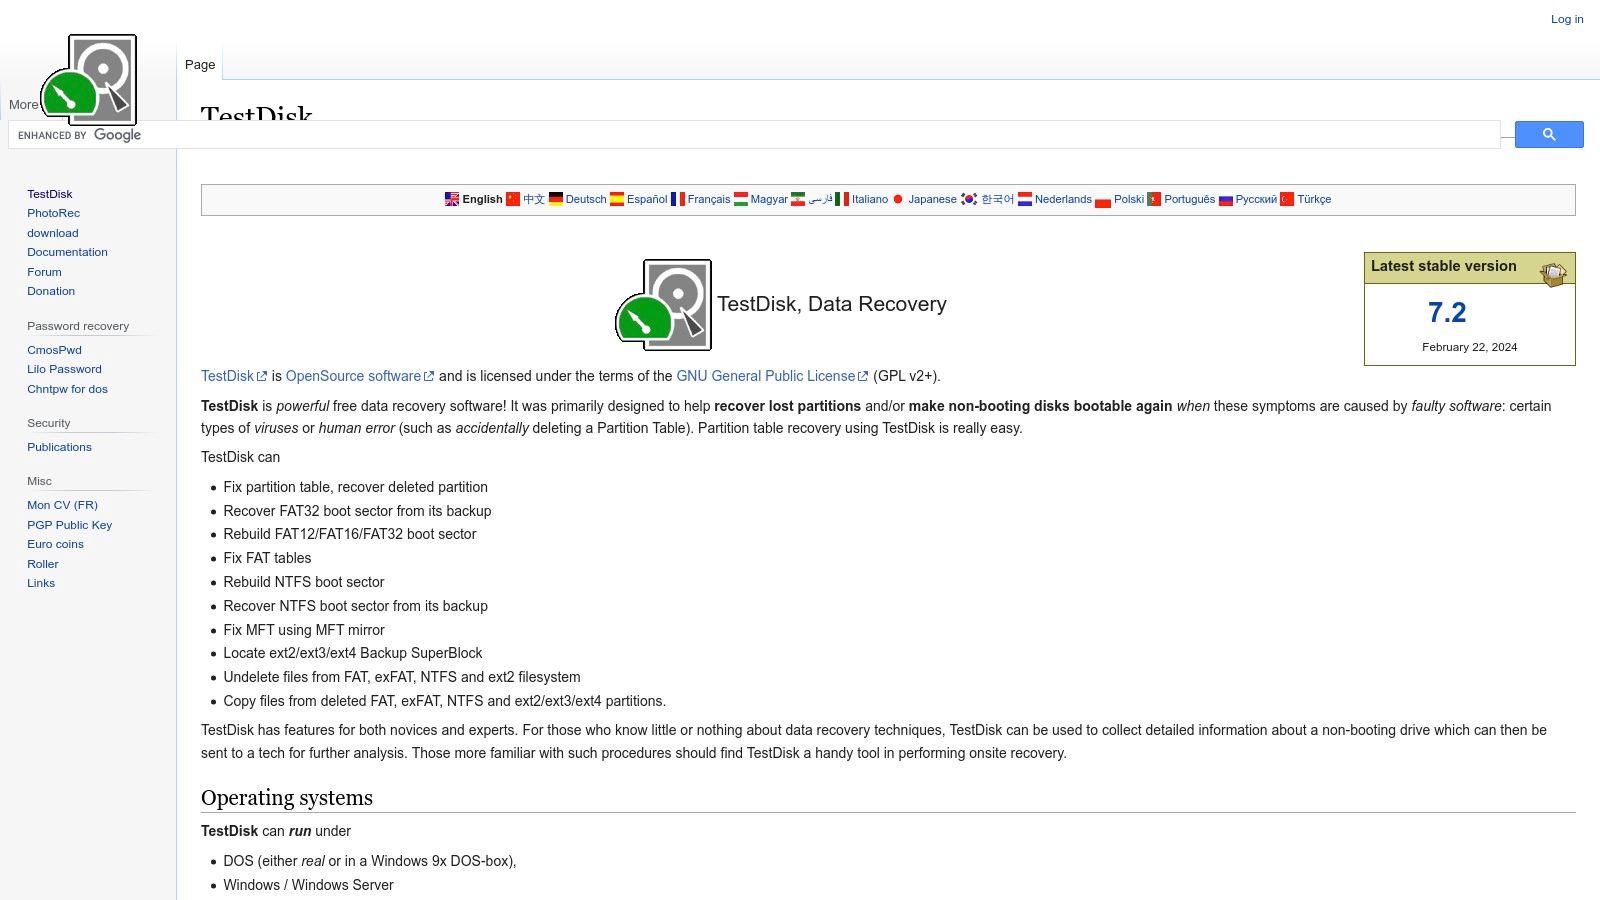Open the More menu
This screenshot has height=900, width=1600.
23,104
